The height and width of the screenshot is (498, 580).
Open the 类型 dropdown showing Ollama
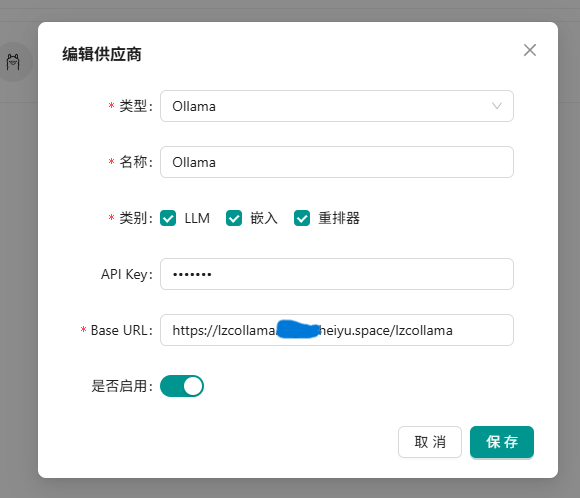point(337,106)
